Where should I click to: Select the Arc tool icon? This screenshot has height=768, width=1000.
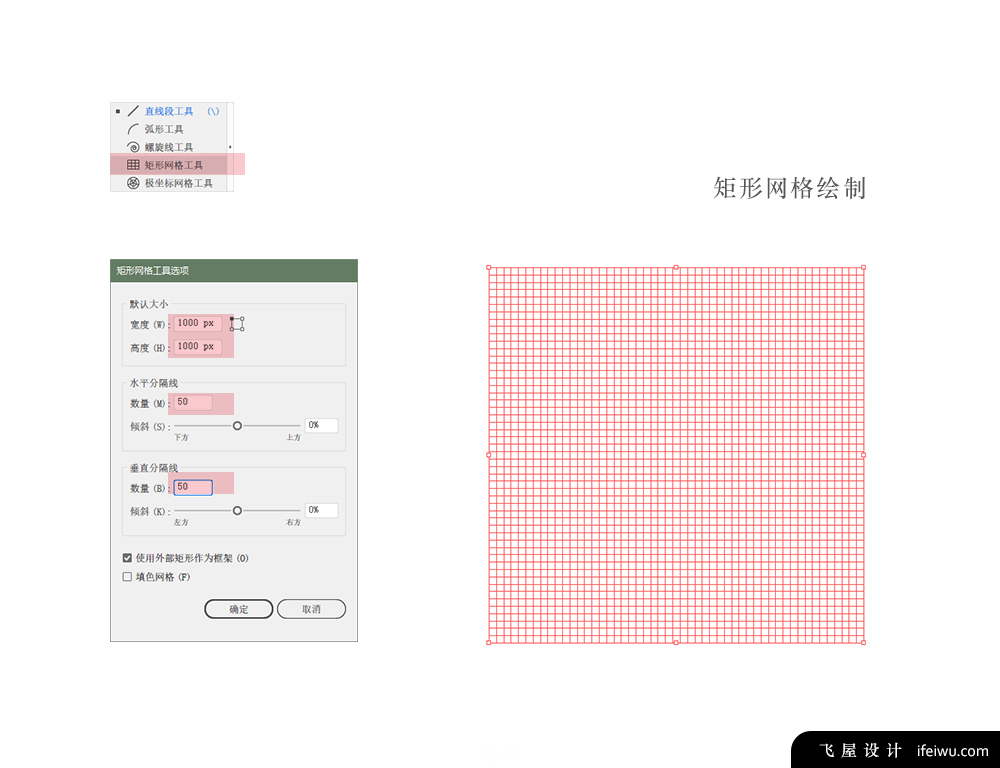coord(134,129)
